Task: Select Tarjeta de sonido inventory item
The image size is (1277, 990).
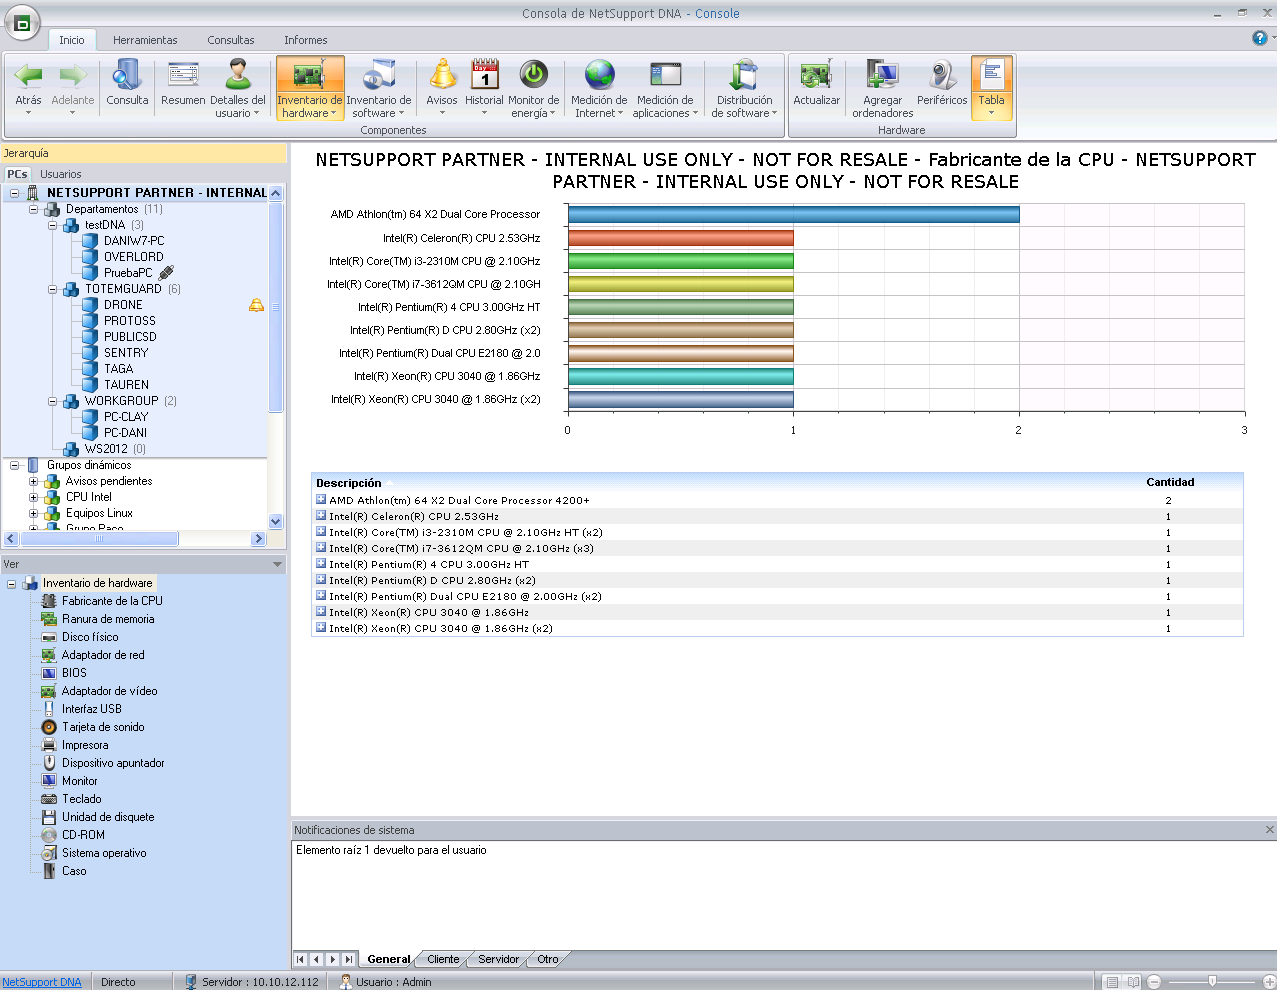Action: point(103,727)
